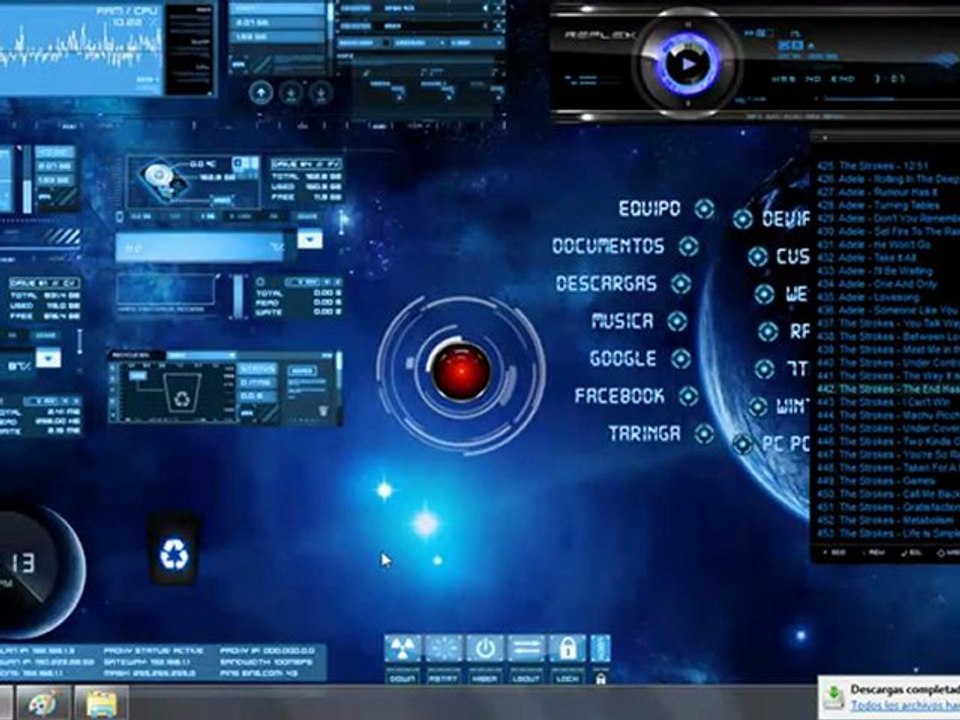
Task: Expand white dropdown arrow beside light-blue bar
Action: [x=310, y=238]
